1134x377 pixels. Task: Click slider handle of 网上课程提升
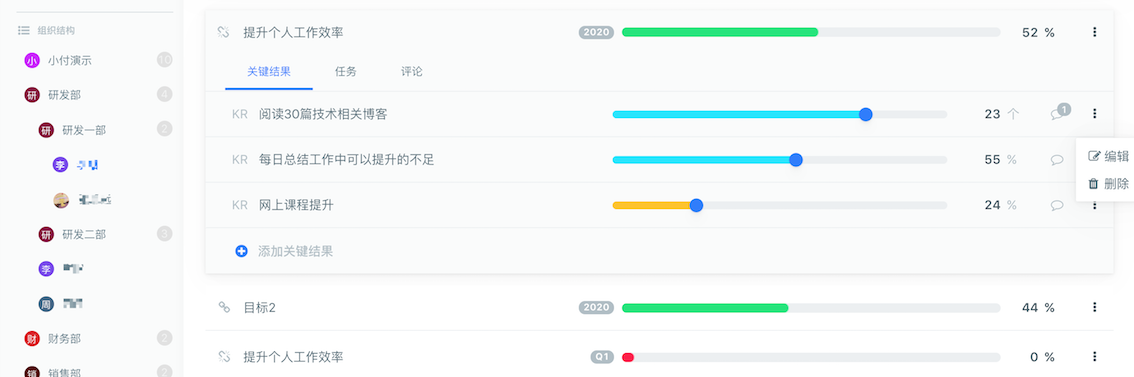tap(696, 206)
